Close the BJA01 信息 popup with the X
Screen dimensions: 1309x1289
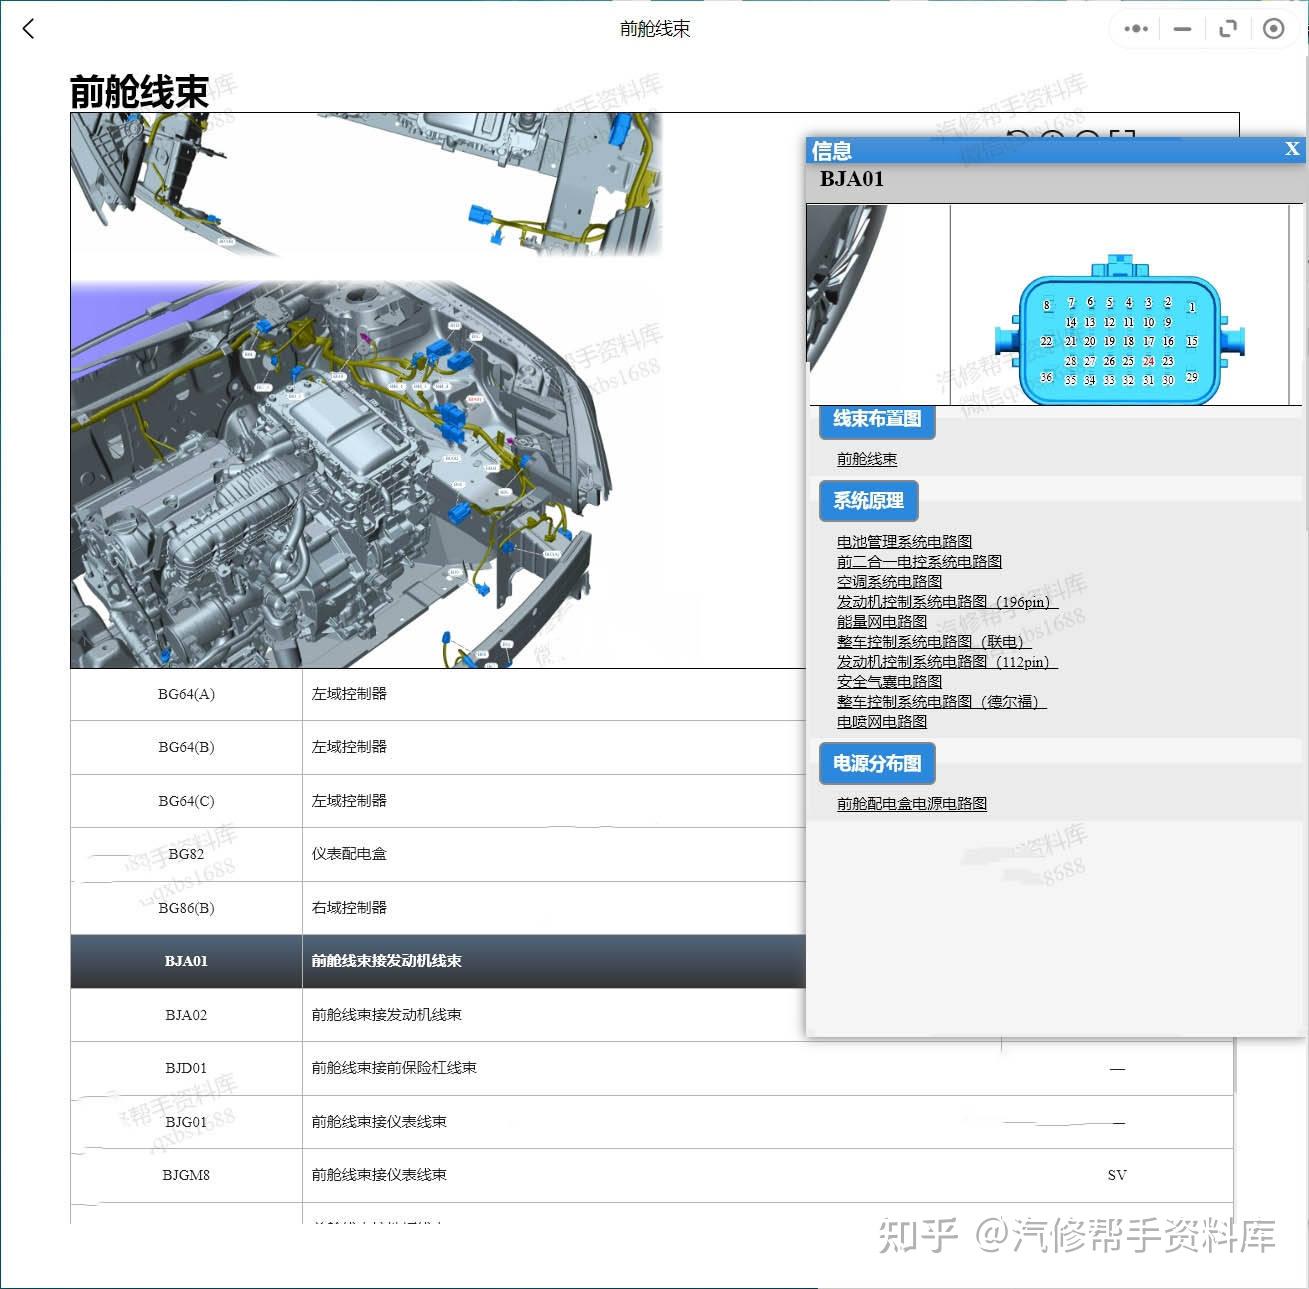pyautogui.click(x=1292, y=149)
